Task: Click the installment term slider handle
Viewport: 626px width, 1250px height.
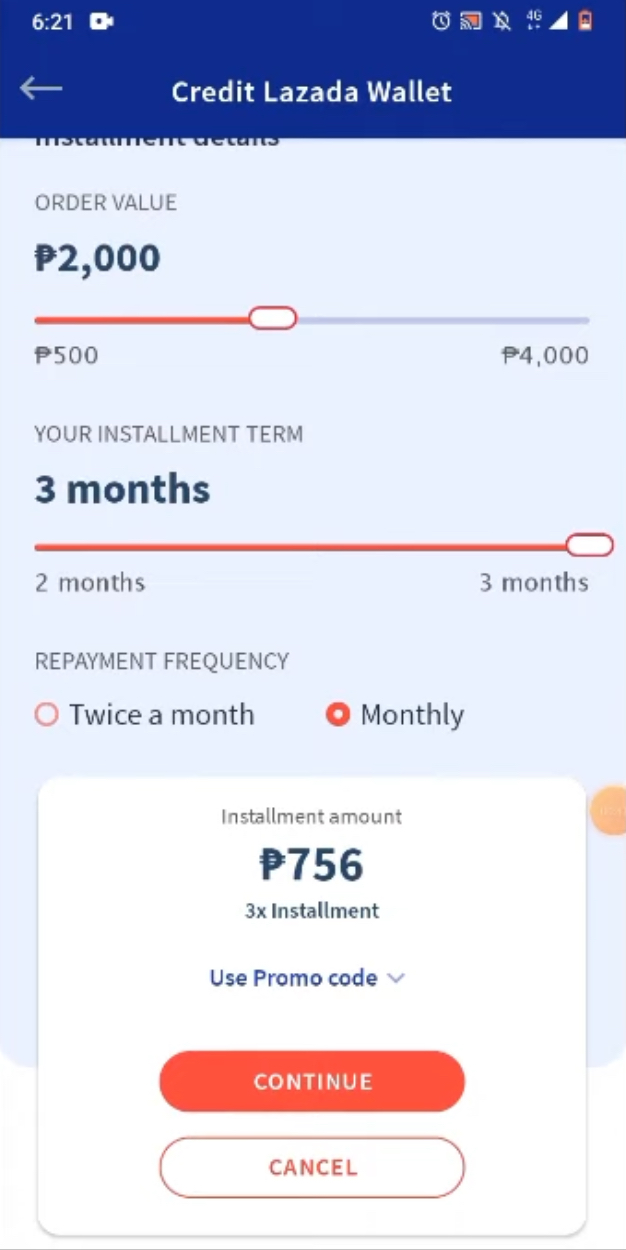Action: point(589,546)
